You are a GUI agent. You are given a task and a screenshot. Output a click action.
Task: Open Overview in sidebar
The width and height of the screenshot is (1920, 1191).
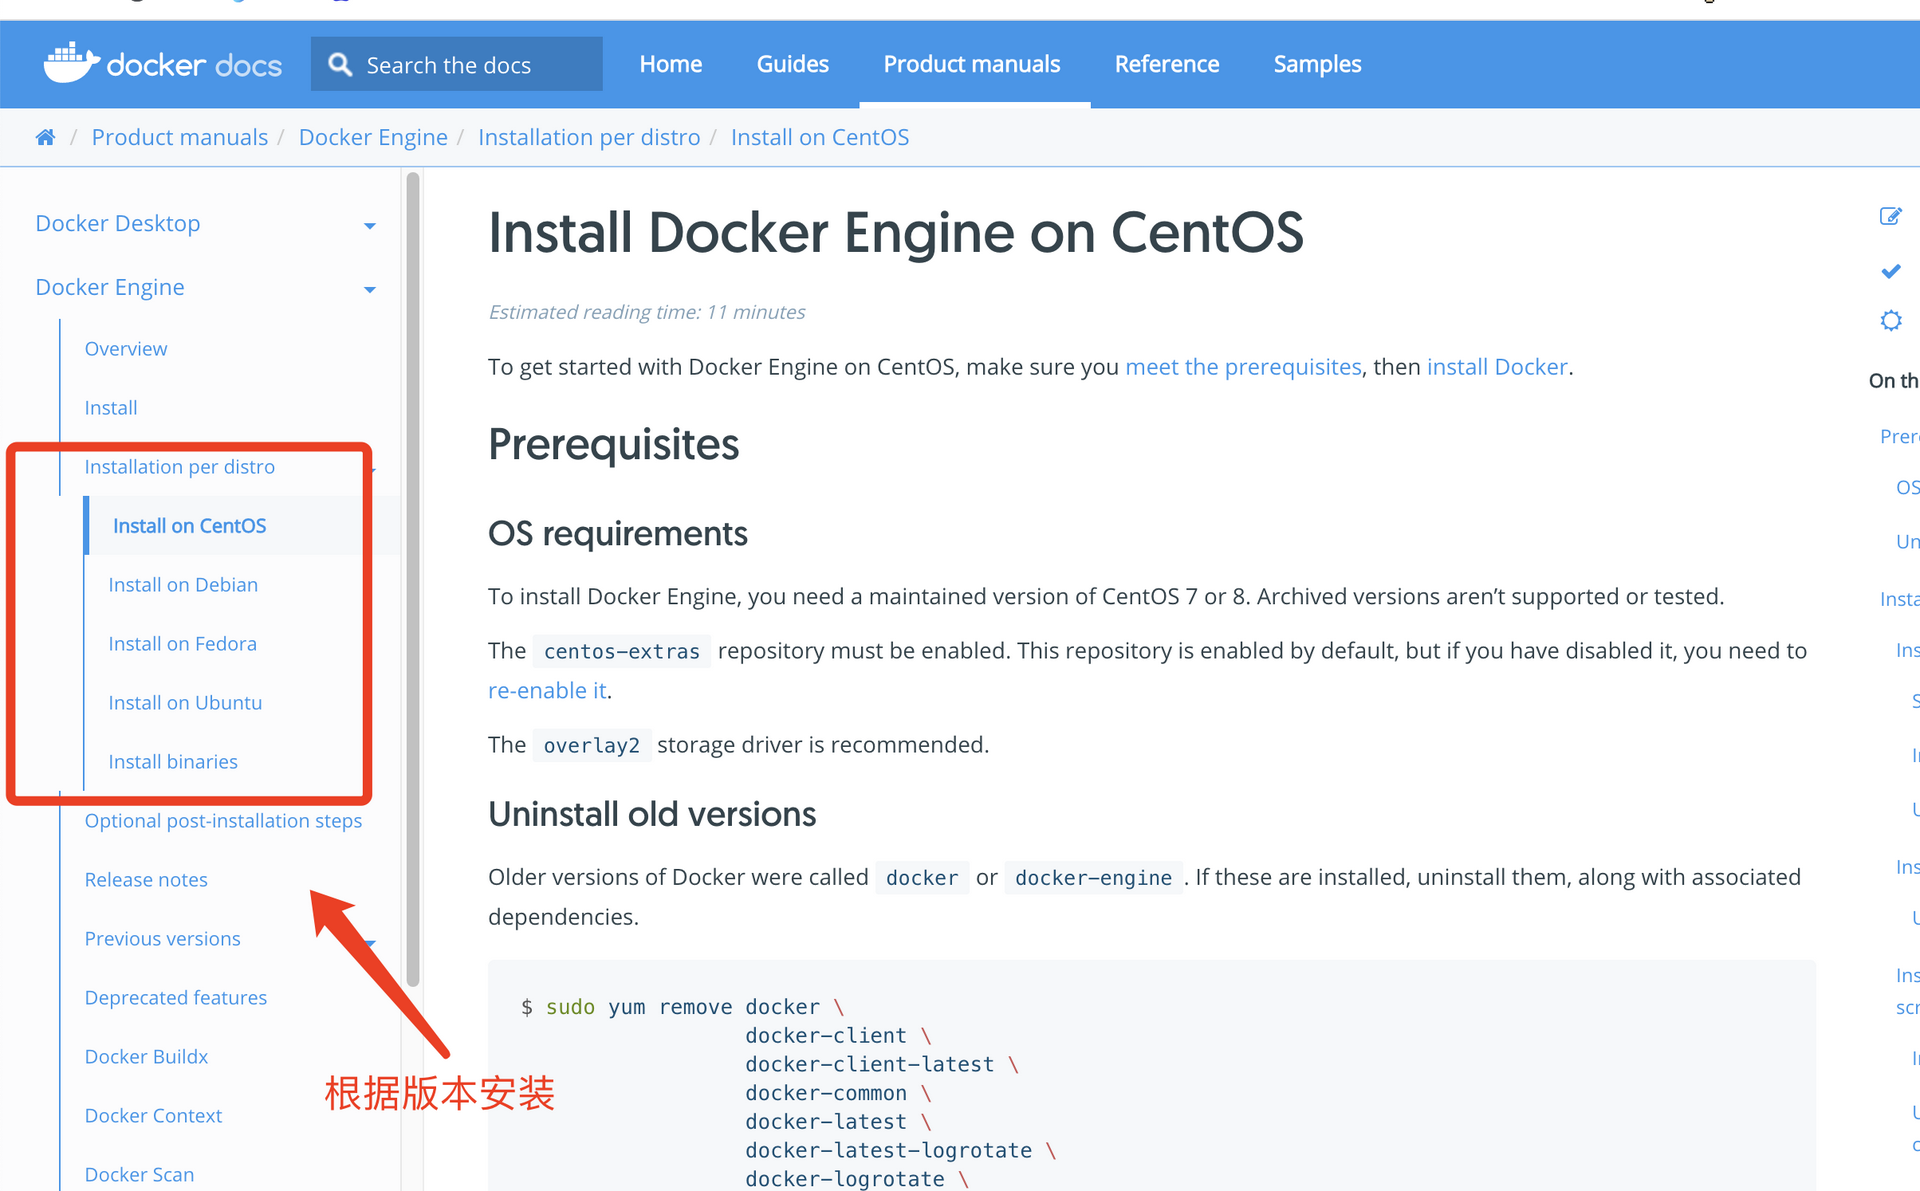coord(126,349)
